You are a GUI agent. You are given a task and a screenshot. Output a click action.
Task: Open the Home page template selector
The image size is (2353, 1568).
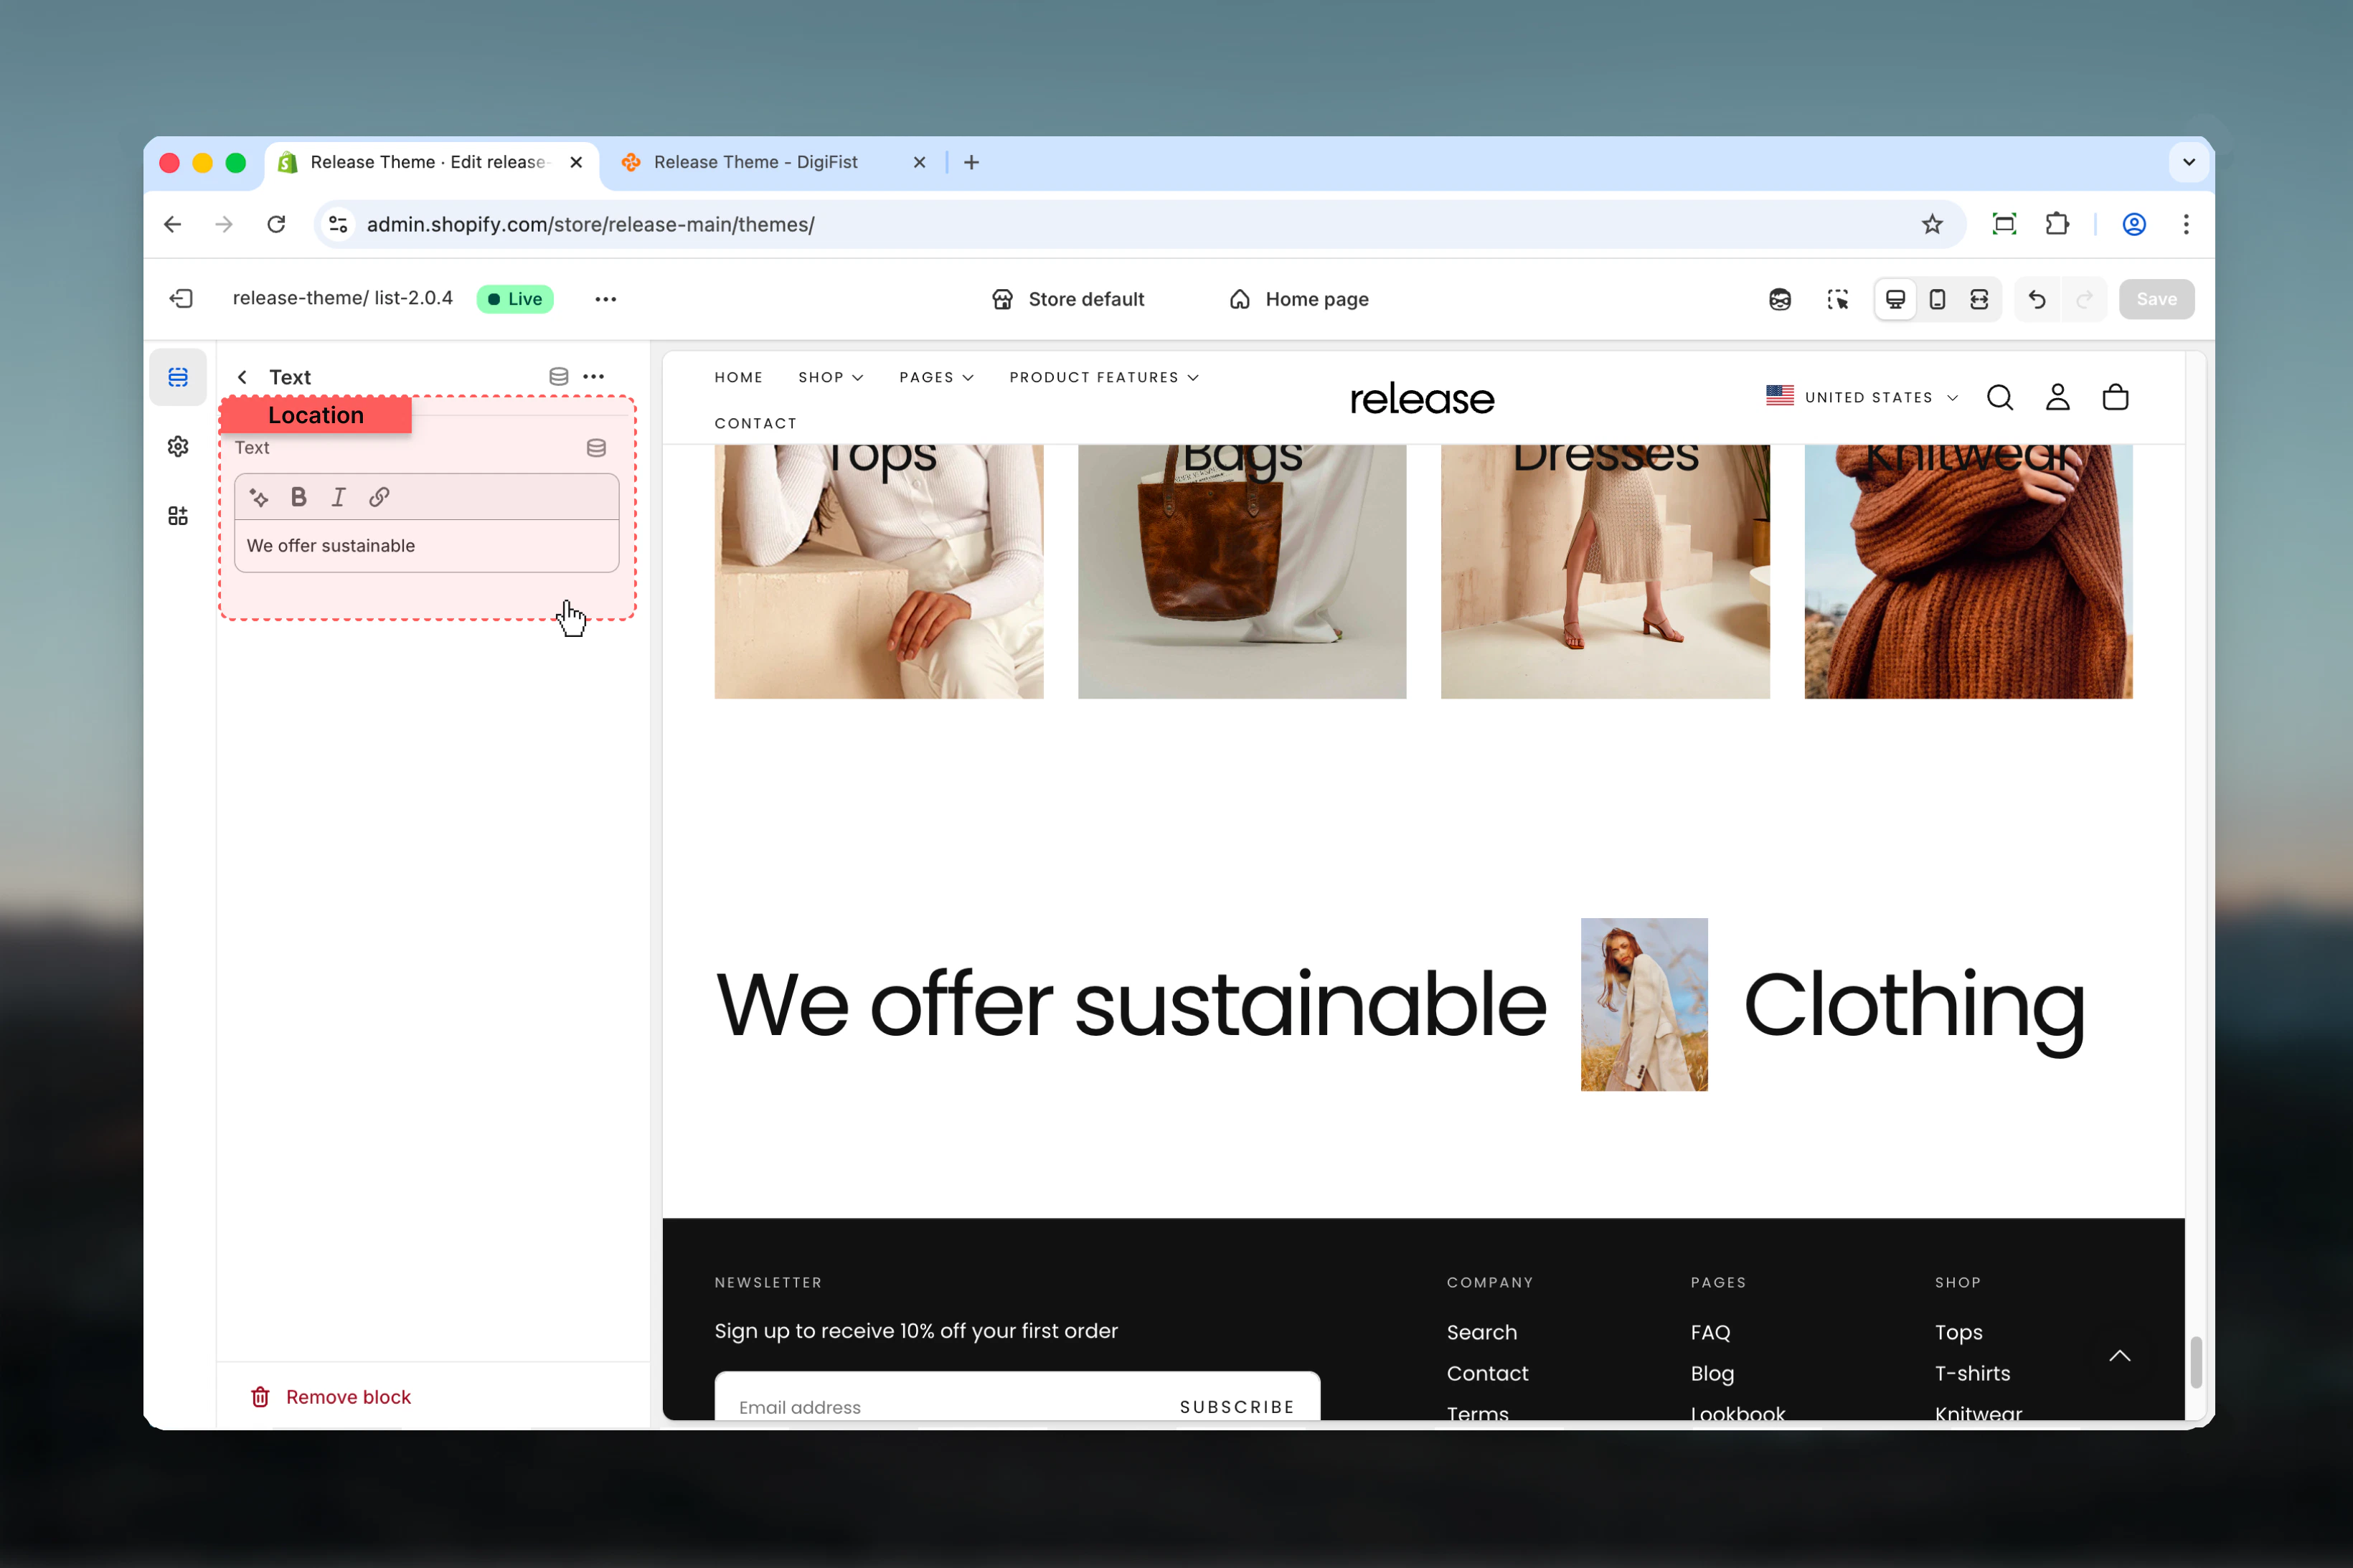point(1298,299)
